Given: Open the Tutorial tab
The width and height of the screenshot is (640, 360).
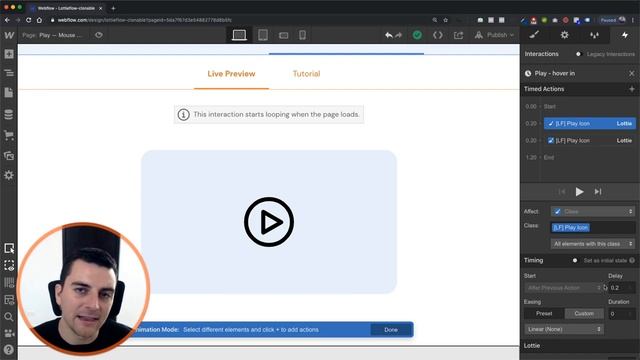Looking at the screenshot, I should (x=307, y=74).
